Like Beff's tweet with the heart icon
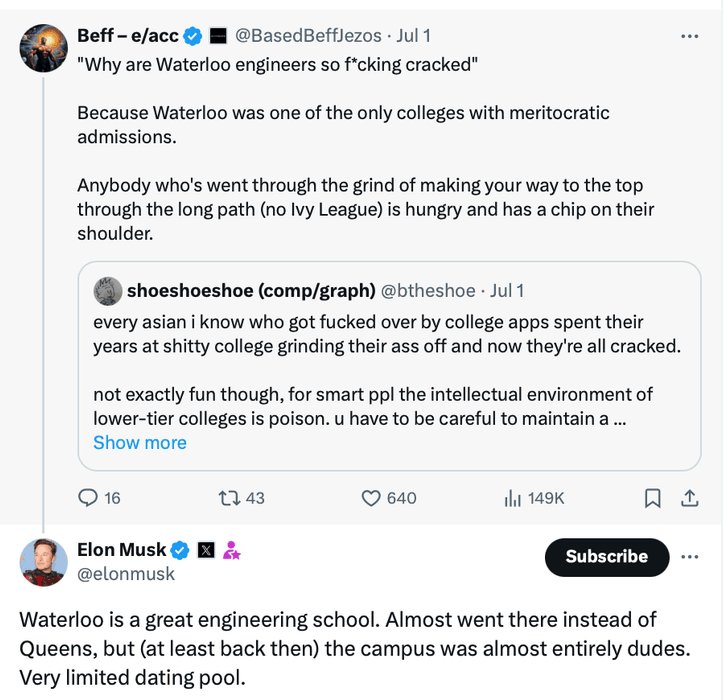 click(372, 497)
